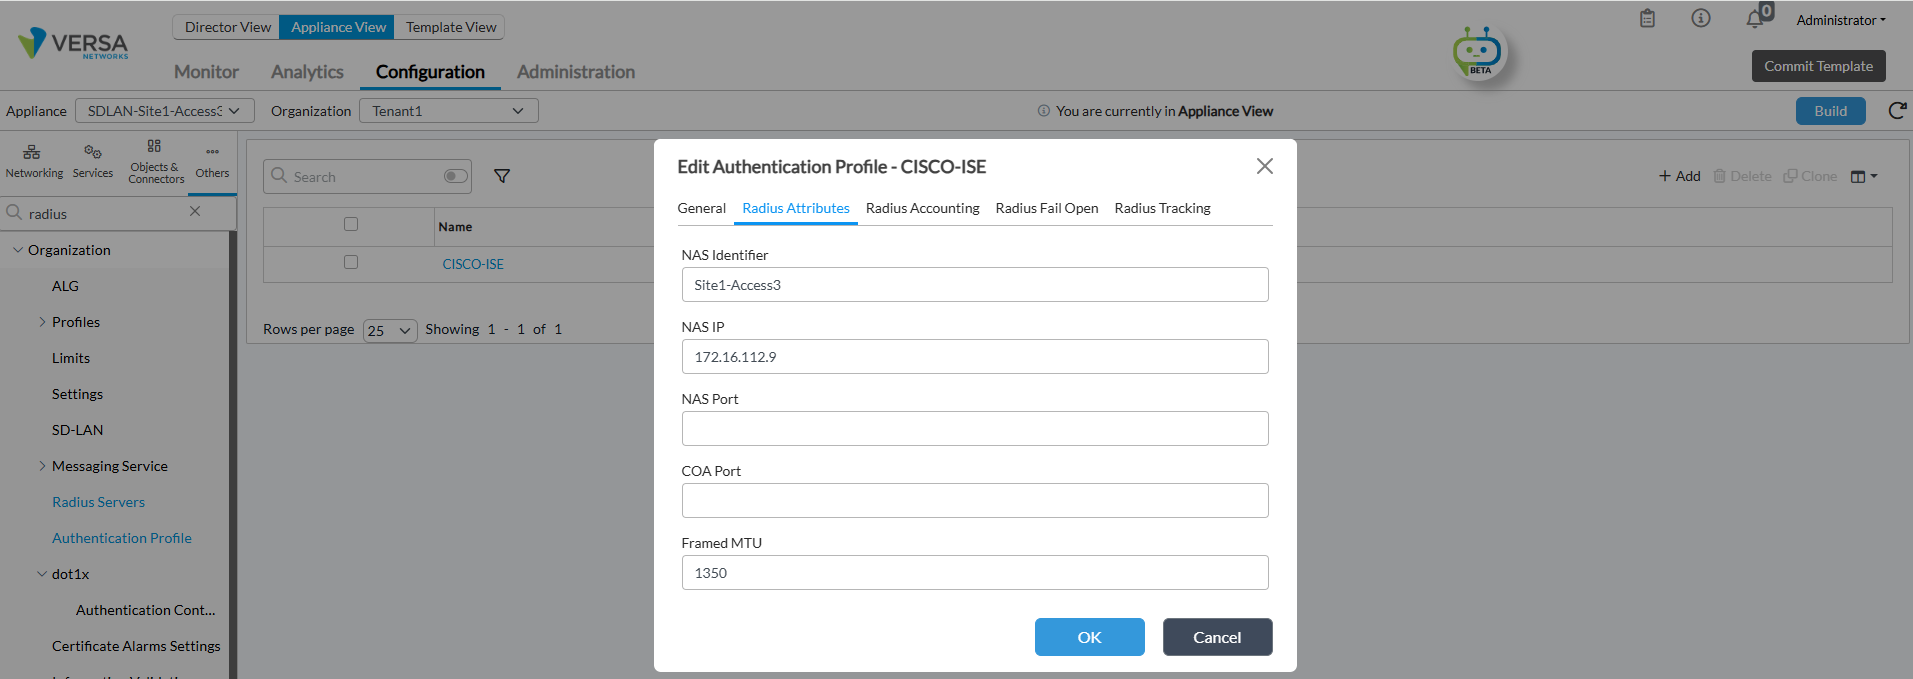Check the select-all checkbox in header
The height and width of the screenshot is (679, 1913).
click(x=351, y=224)
